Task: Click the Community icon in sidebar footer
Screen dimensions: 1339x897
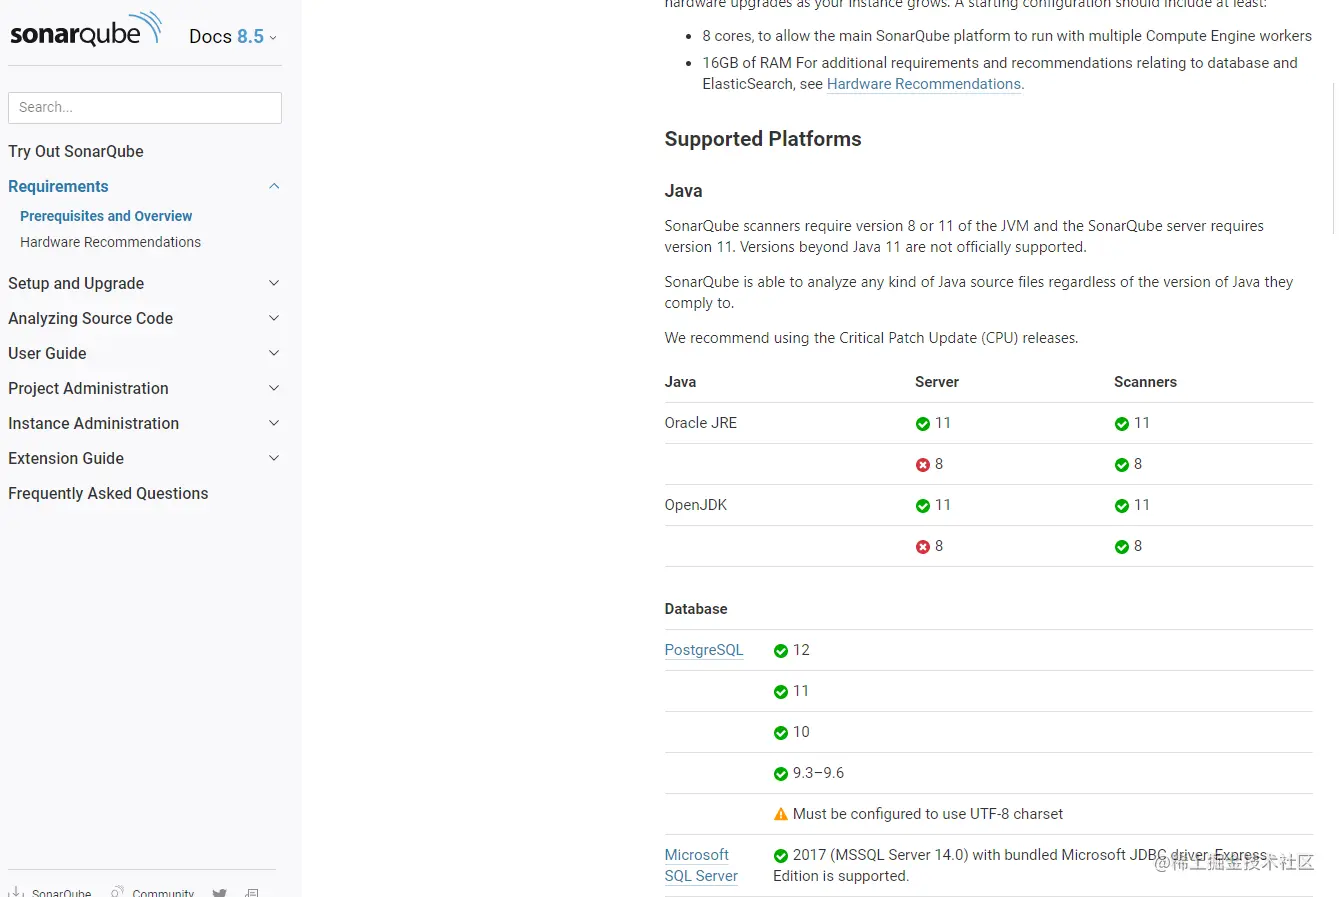Action: coord(118,891)
